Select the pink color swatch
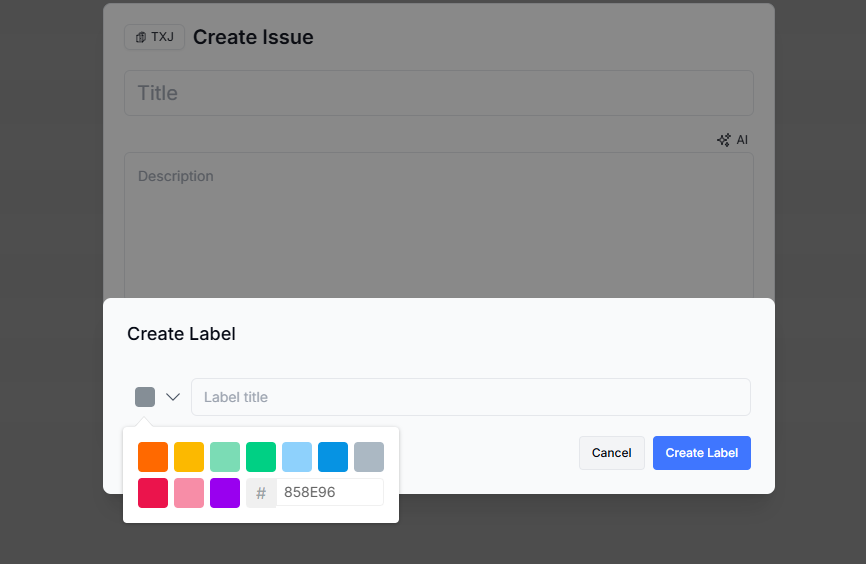 189,493
